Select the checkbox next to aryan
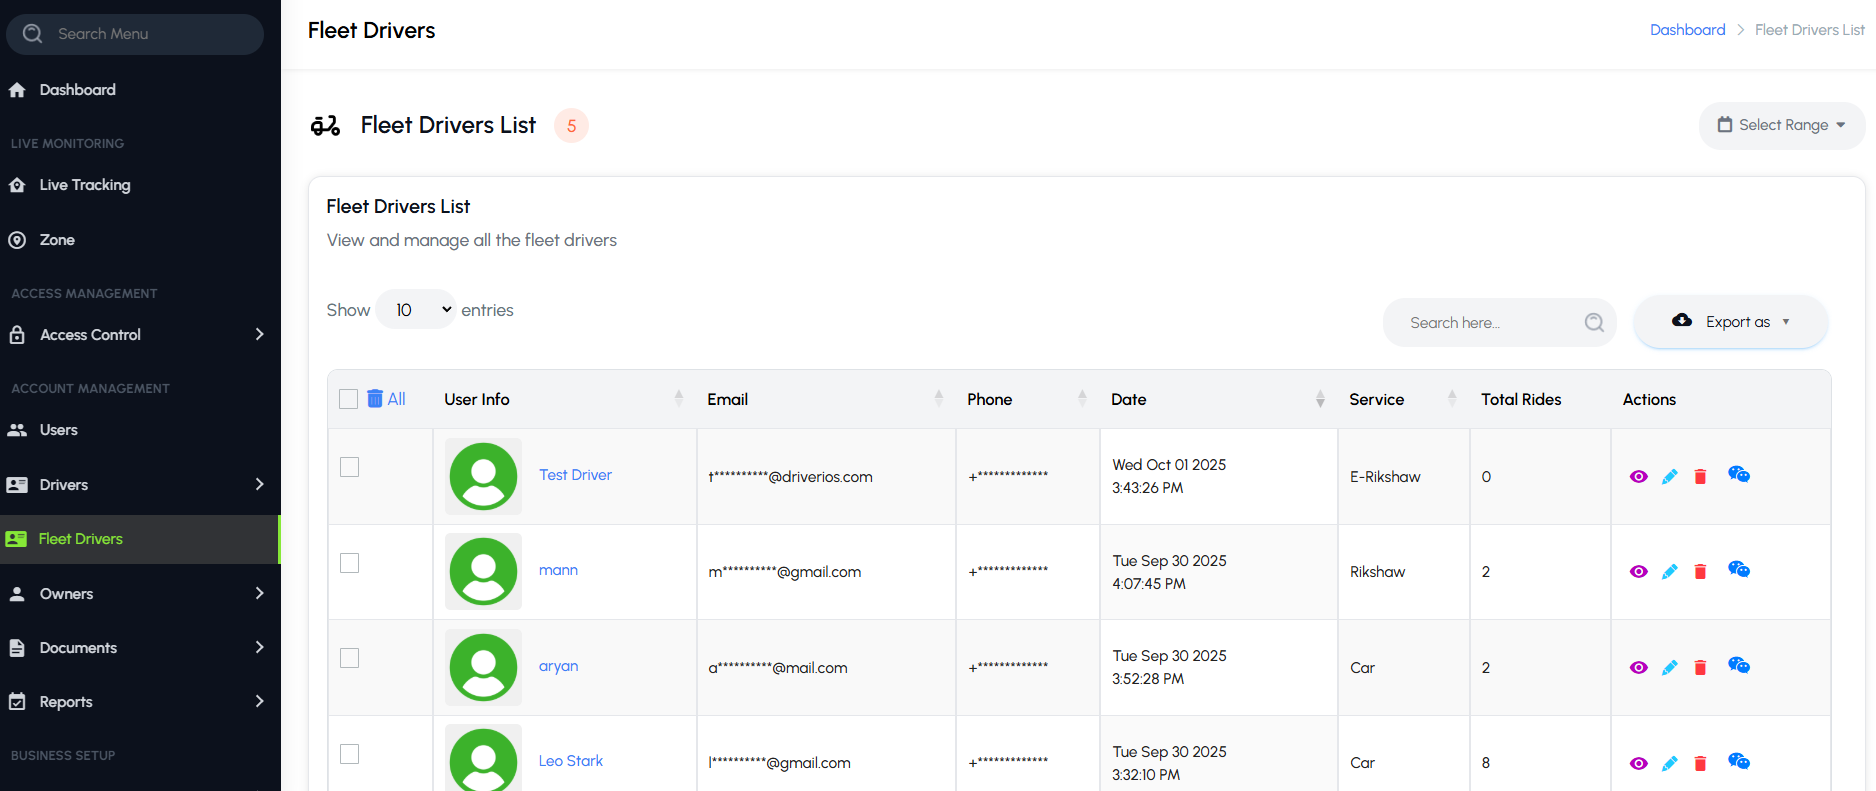The image size is (1876, 791). (x=349, y=658)
